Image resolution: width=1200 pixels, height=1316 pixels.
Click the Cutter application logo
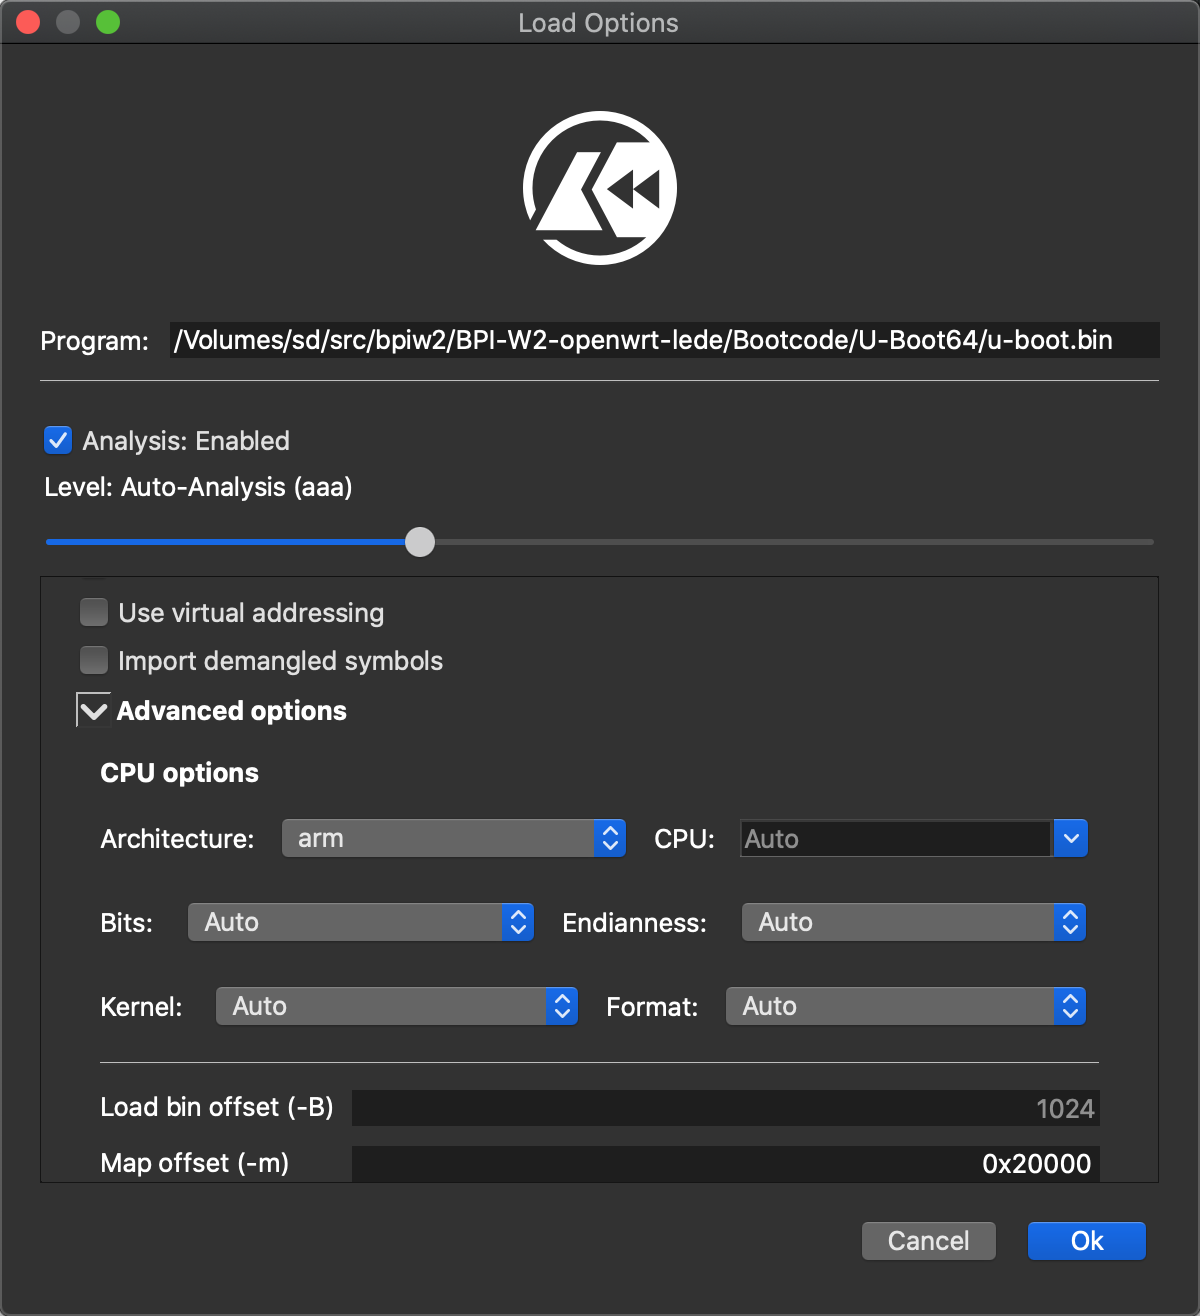coord(599,188)
